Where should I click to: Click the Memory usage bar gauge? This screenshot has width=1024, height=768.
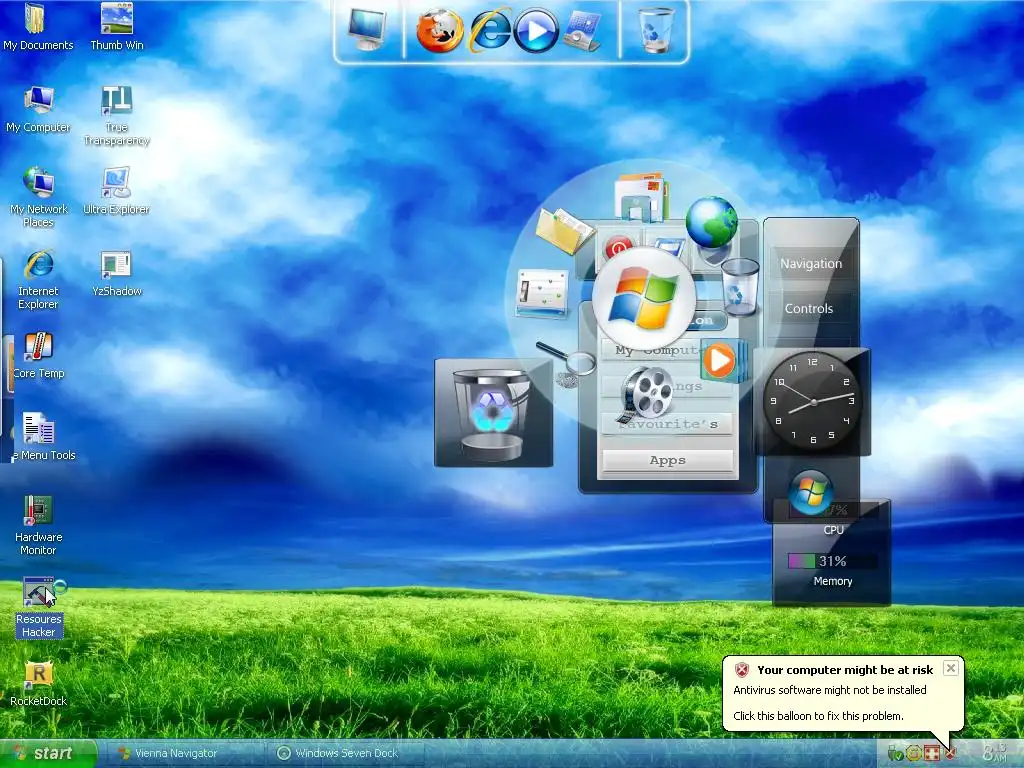(x=832, y=561)
